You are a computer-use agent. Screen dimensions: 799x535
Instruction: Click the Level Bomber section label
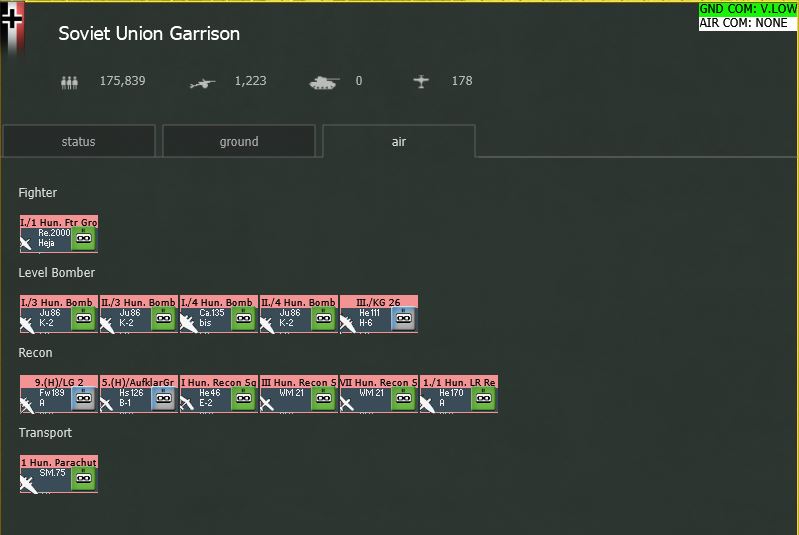pos(57,273)
